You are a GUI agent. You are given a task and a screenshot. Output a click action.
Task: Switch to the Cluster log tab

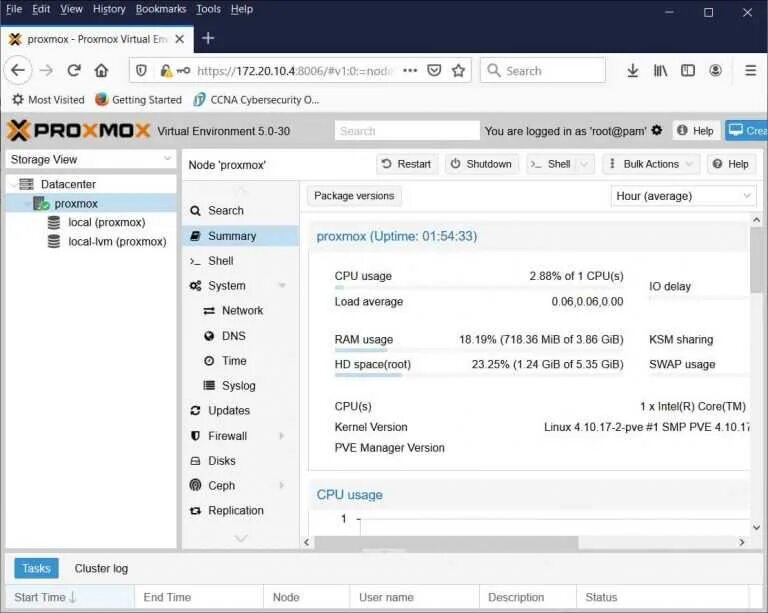(101, 568)
